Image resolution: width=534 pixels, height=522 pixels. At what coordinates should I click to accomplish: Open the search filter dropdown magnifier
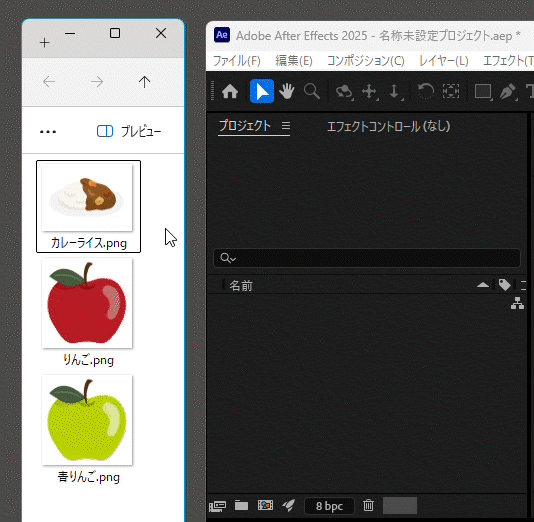pos(227,258)
